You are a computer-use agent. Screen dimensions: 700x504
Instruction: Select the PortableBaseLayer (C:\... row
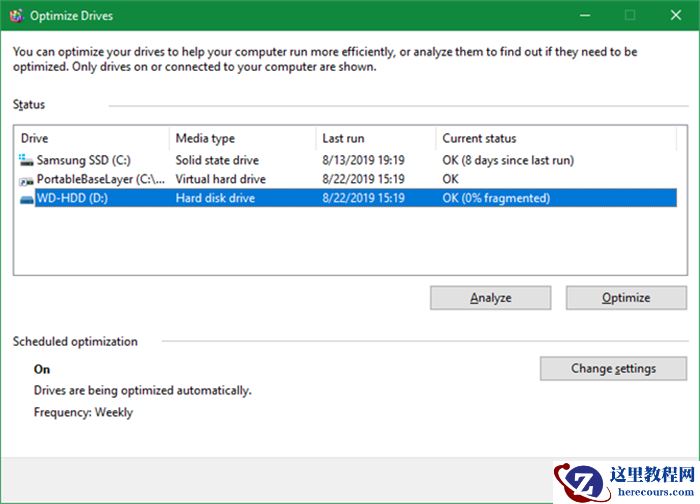346,179
